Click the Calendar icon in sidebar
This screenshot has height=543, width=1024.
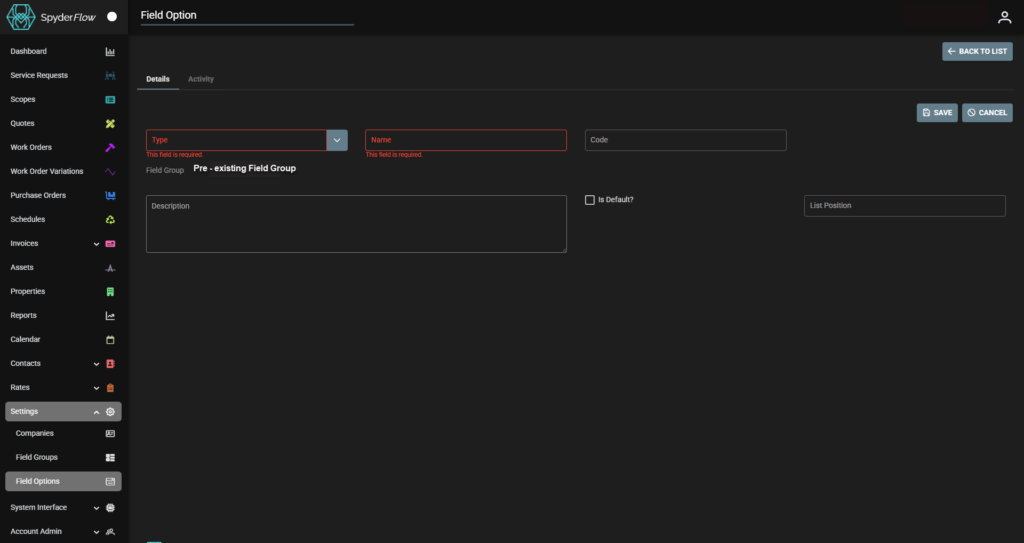[110, 340]
